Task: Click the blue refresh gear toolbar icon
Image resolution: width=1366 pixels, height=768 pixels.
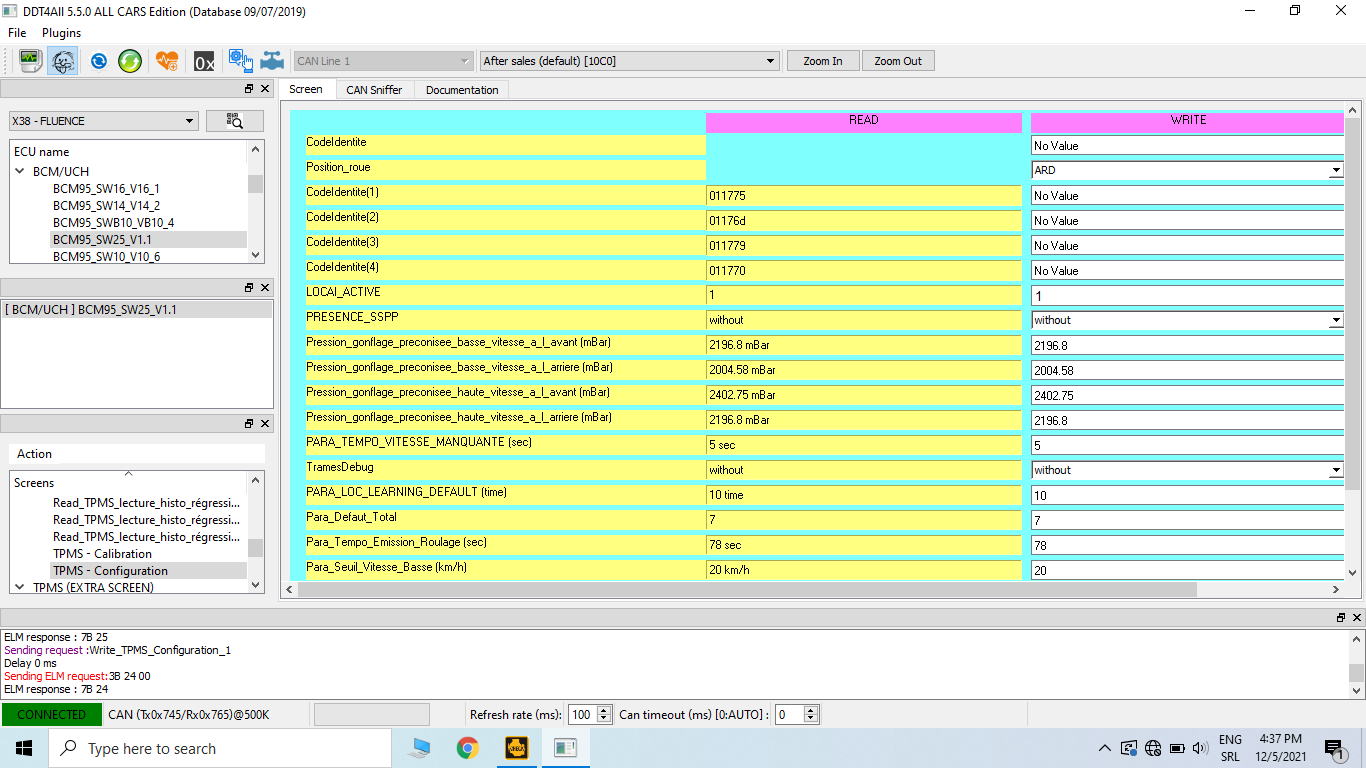Action: click(98, 61)
